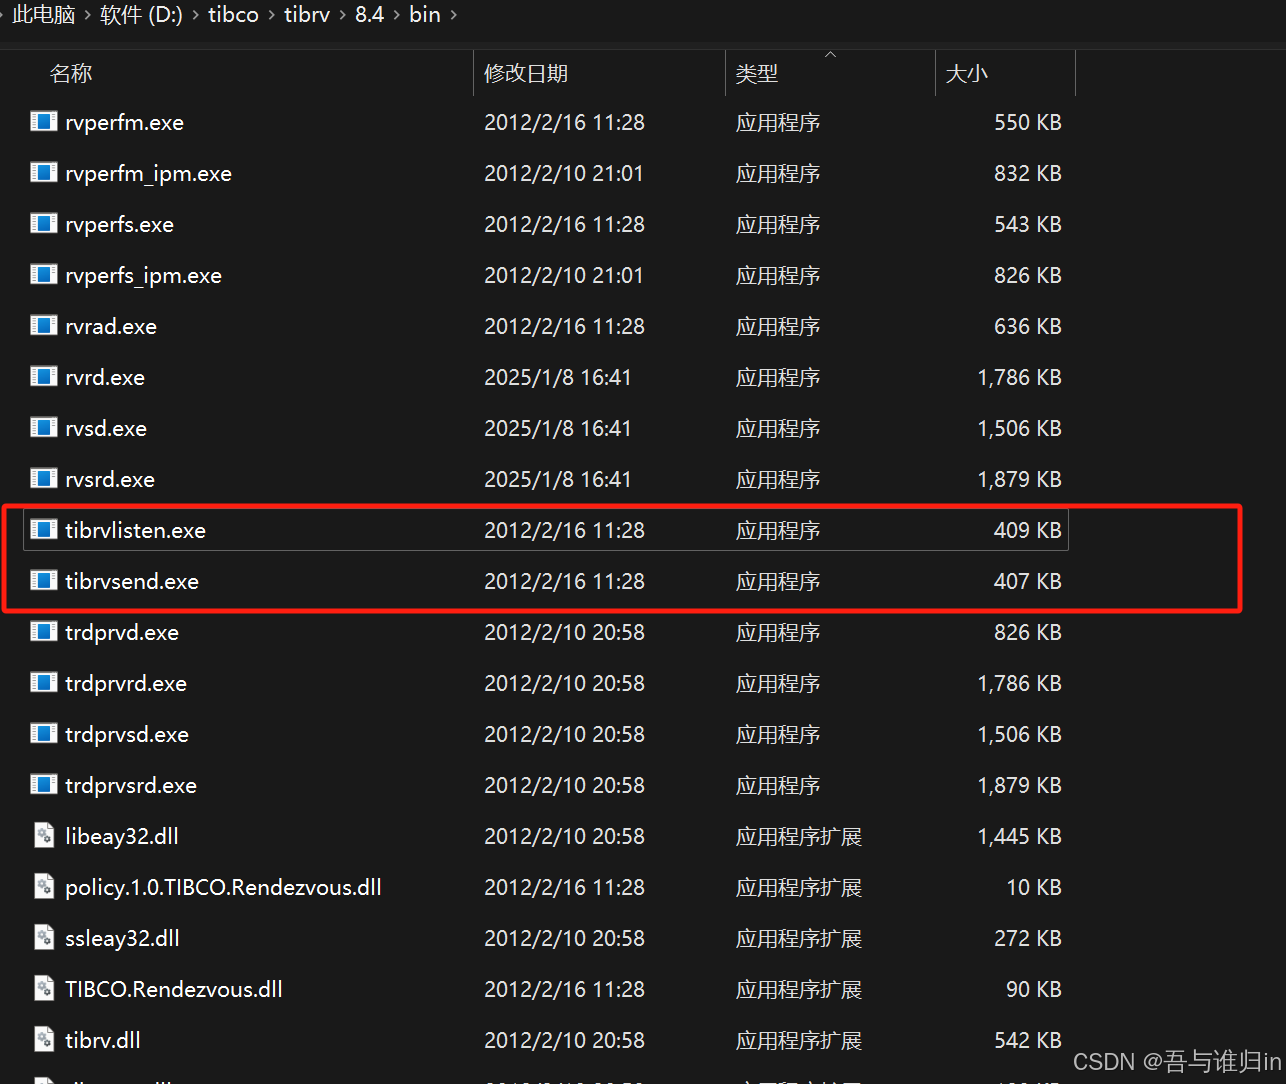This screenshot has height=1084, width=1286.
Task: Sort files by the 修改日期 column header
Action: (x=526, y=73)
